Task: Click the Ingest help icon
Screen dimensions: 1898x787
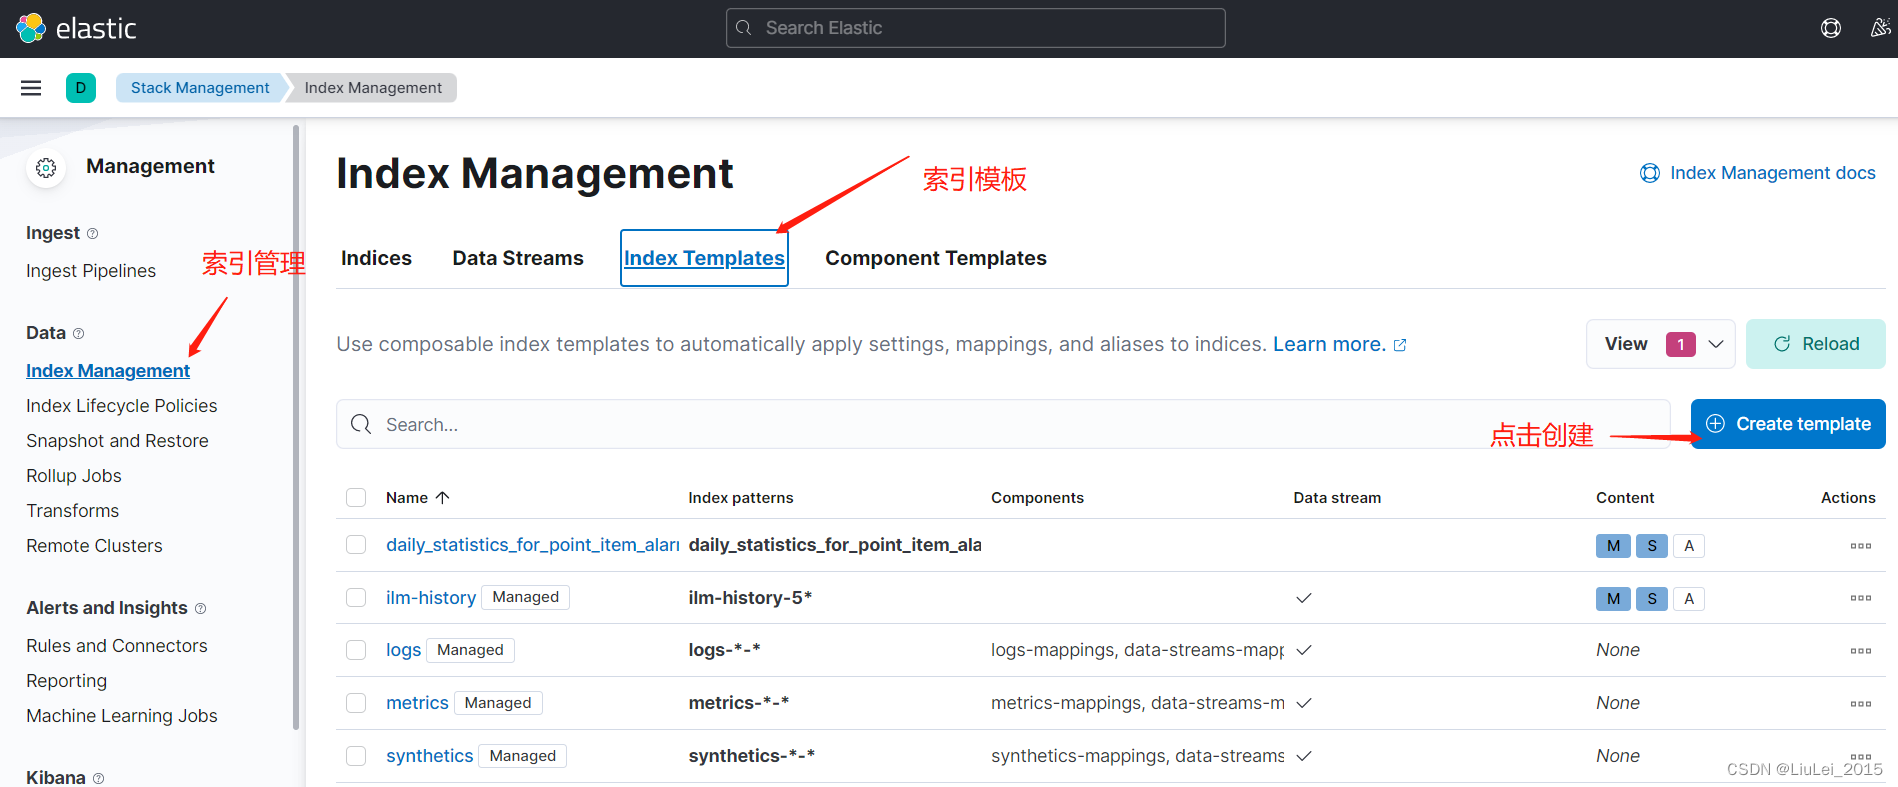Action: tap(93, 234)
